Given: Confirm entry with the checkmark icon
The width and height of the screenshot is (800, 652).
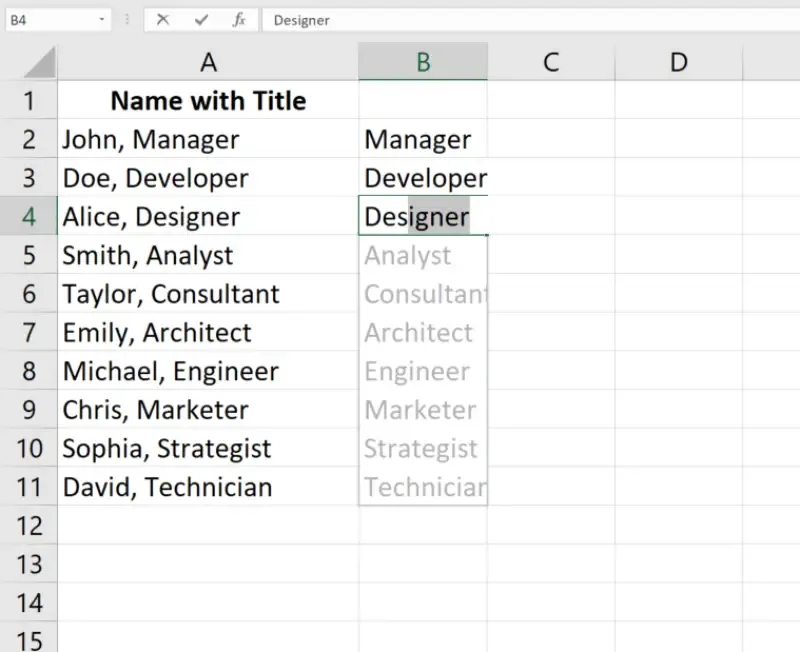Looking at the screenshot, I should 201,19.
